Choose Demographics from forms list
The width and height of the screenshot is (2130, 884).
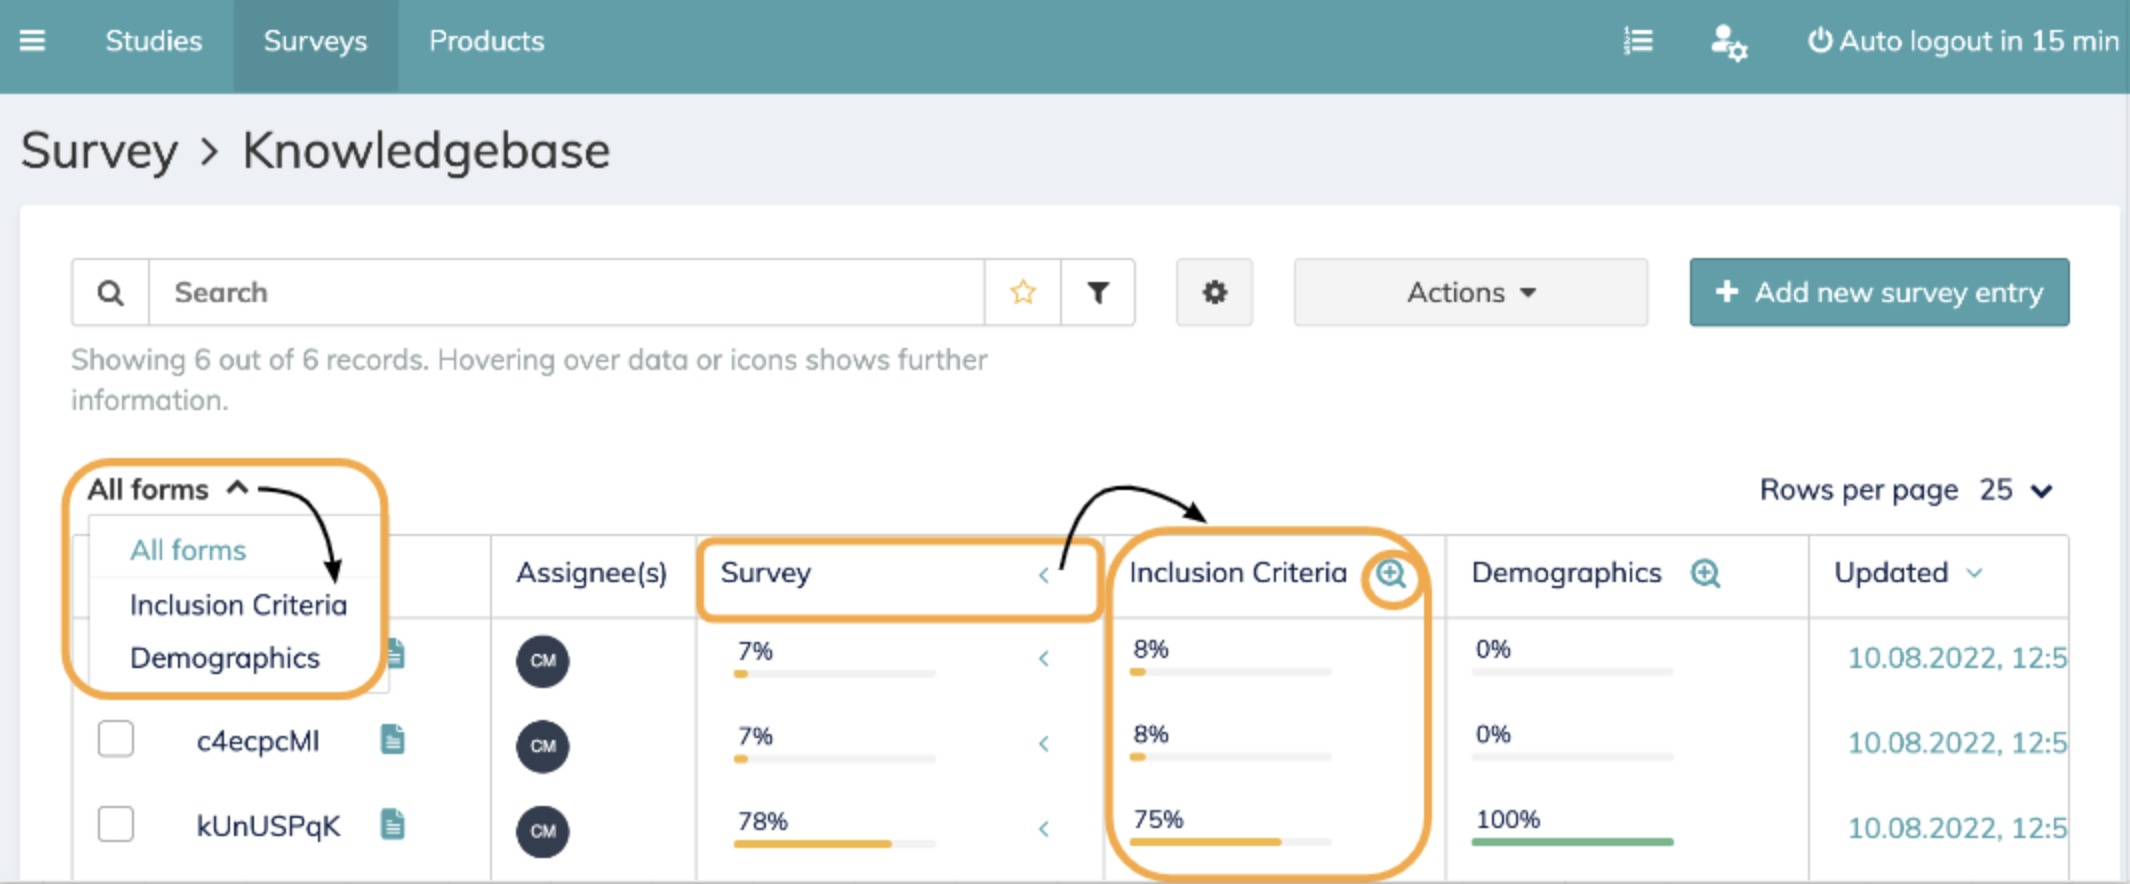pos(225,658)
